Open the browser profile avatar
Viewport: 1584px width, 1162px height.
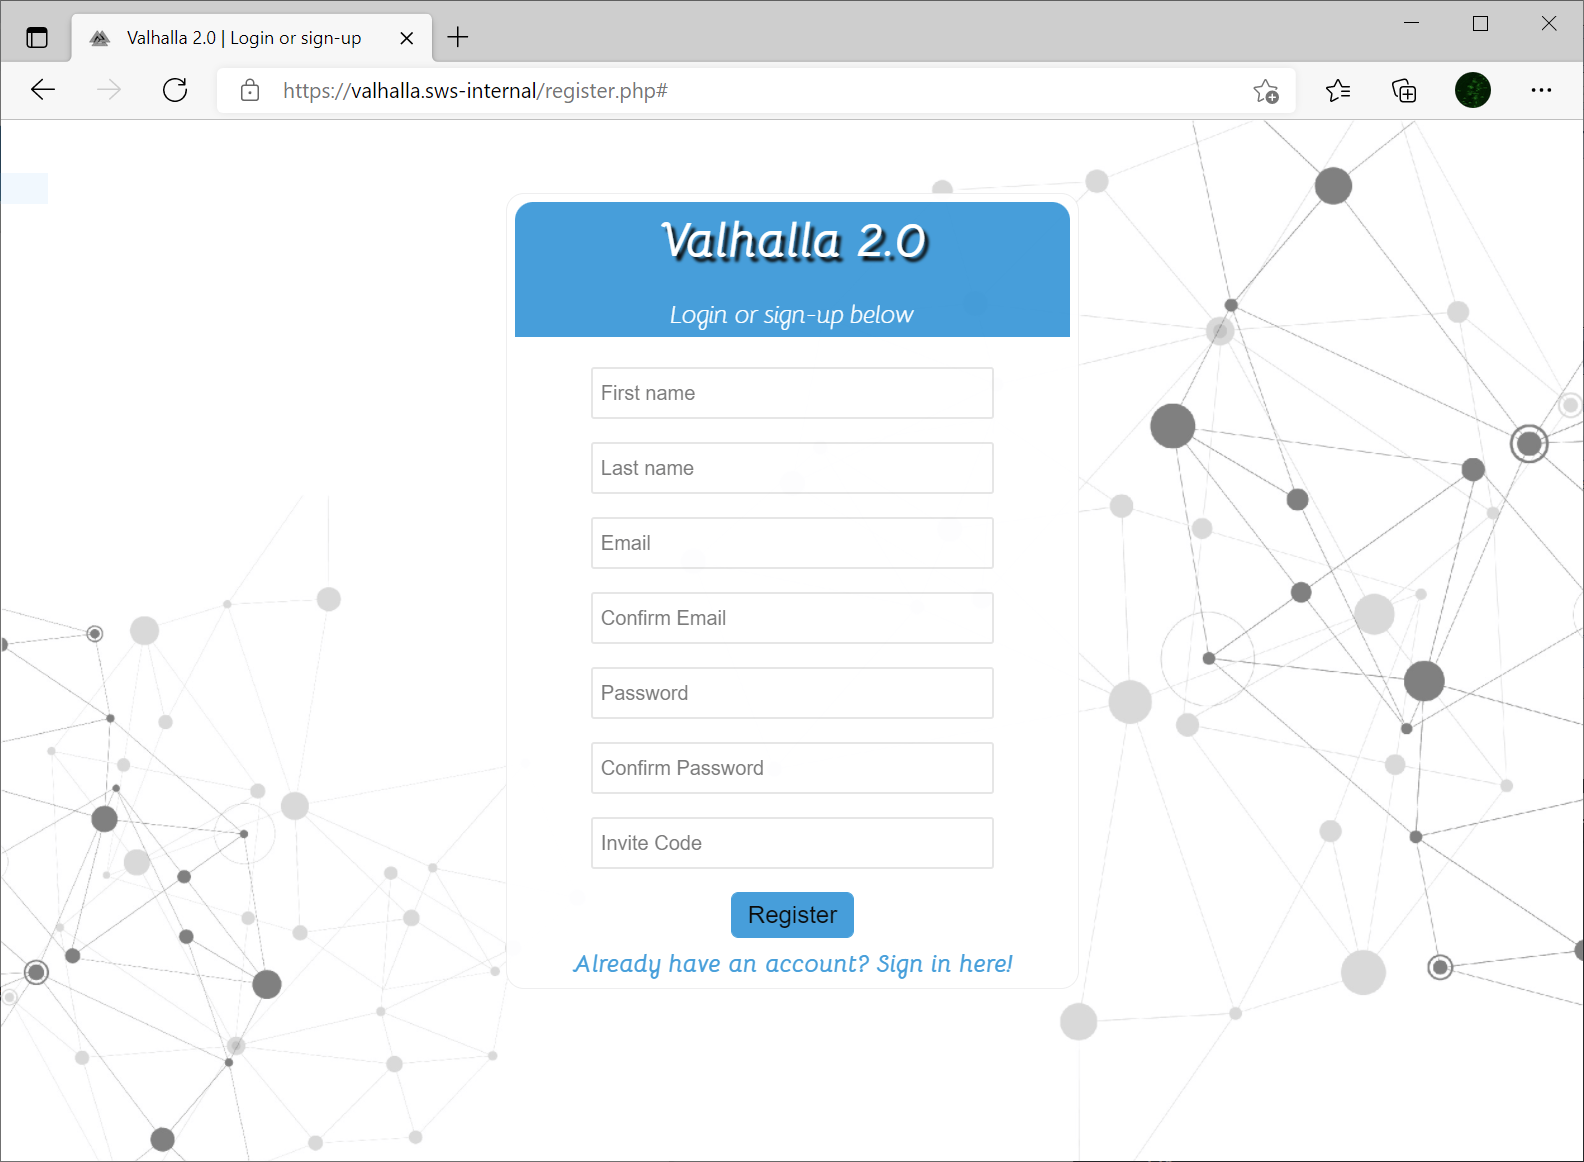[1472, 90]
